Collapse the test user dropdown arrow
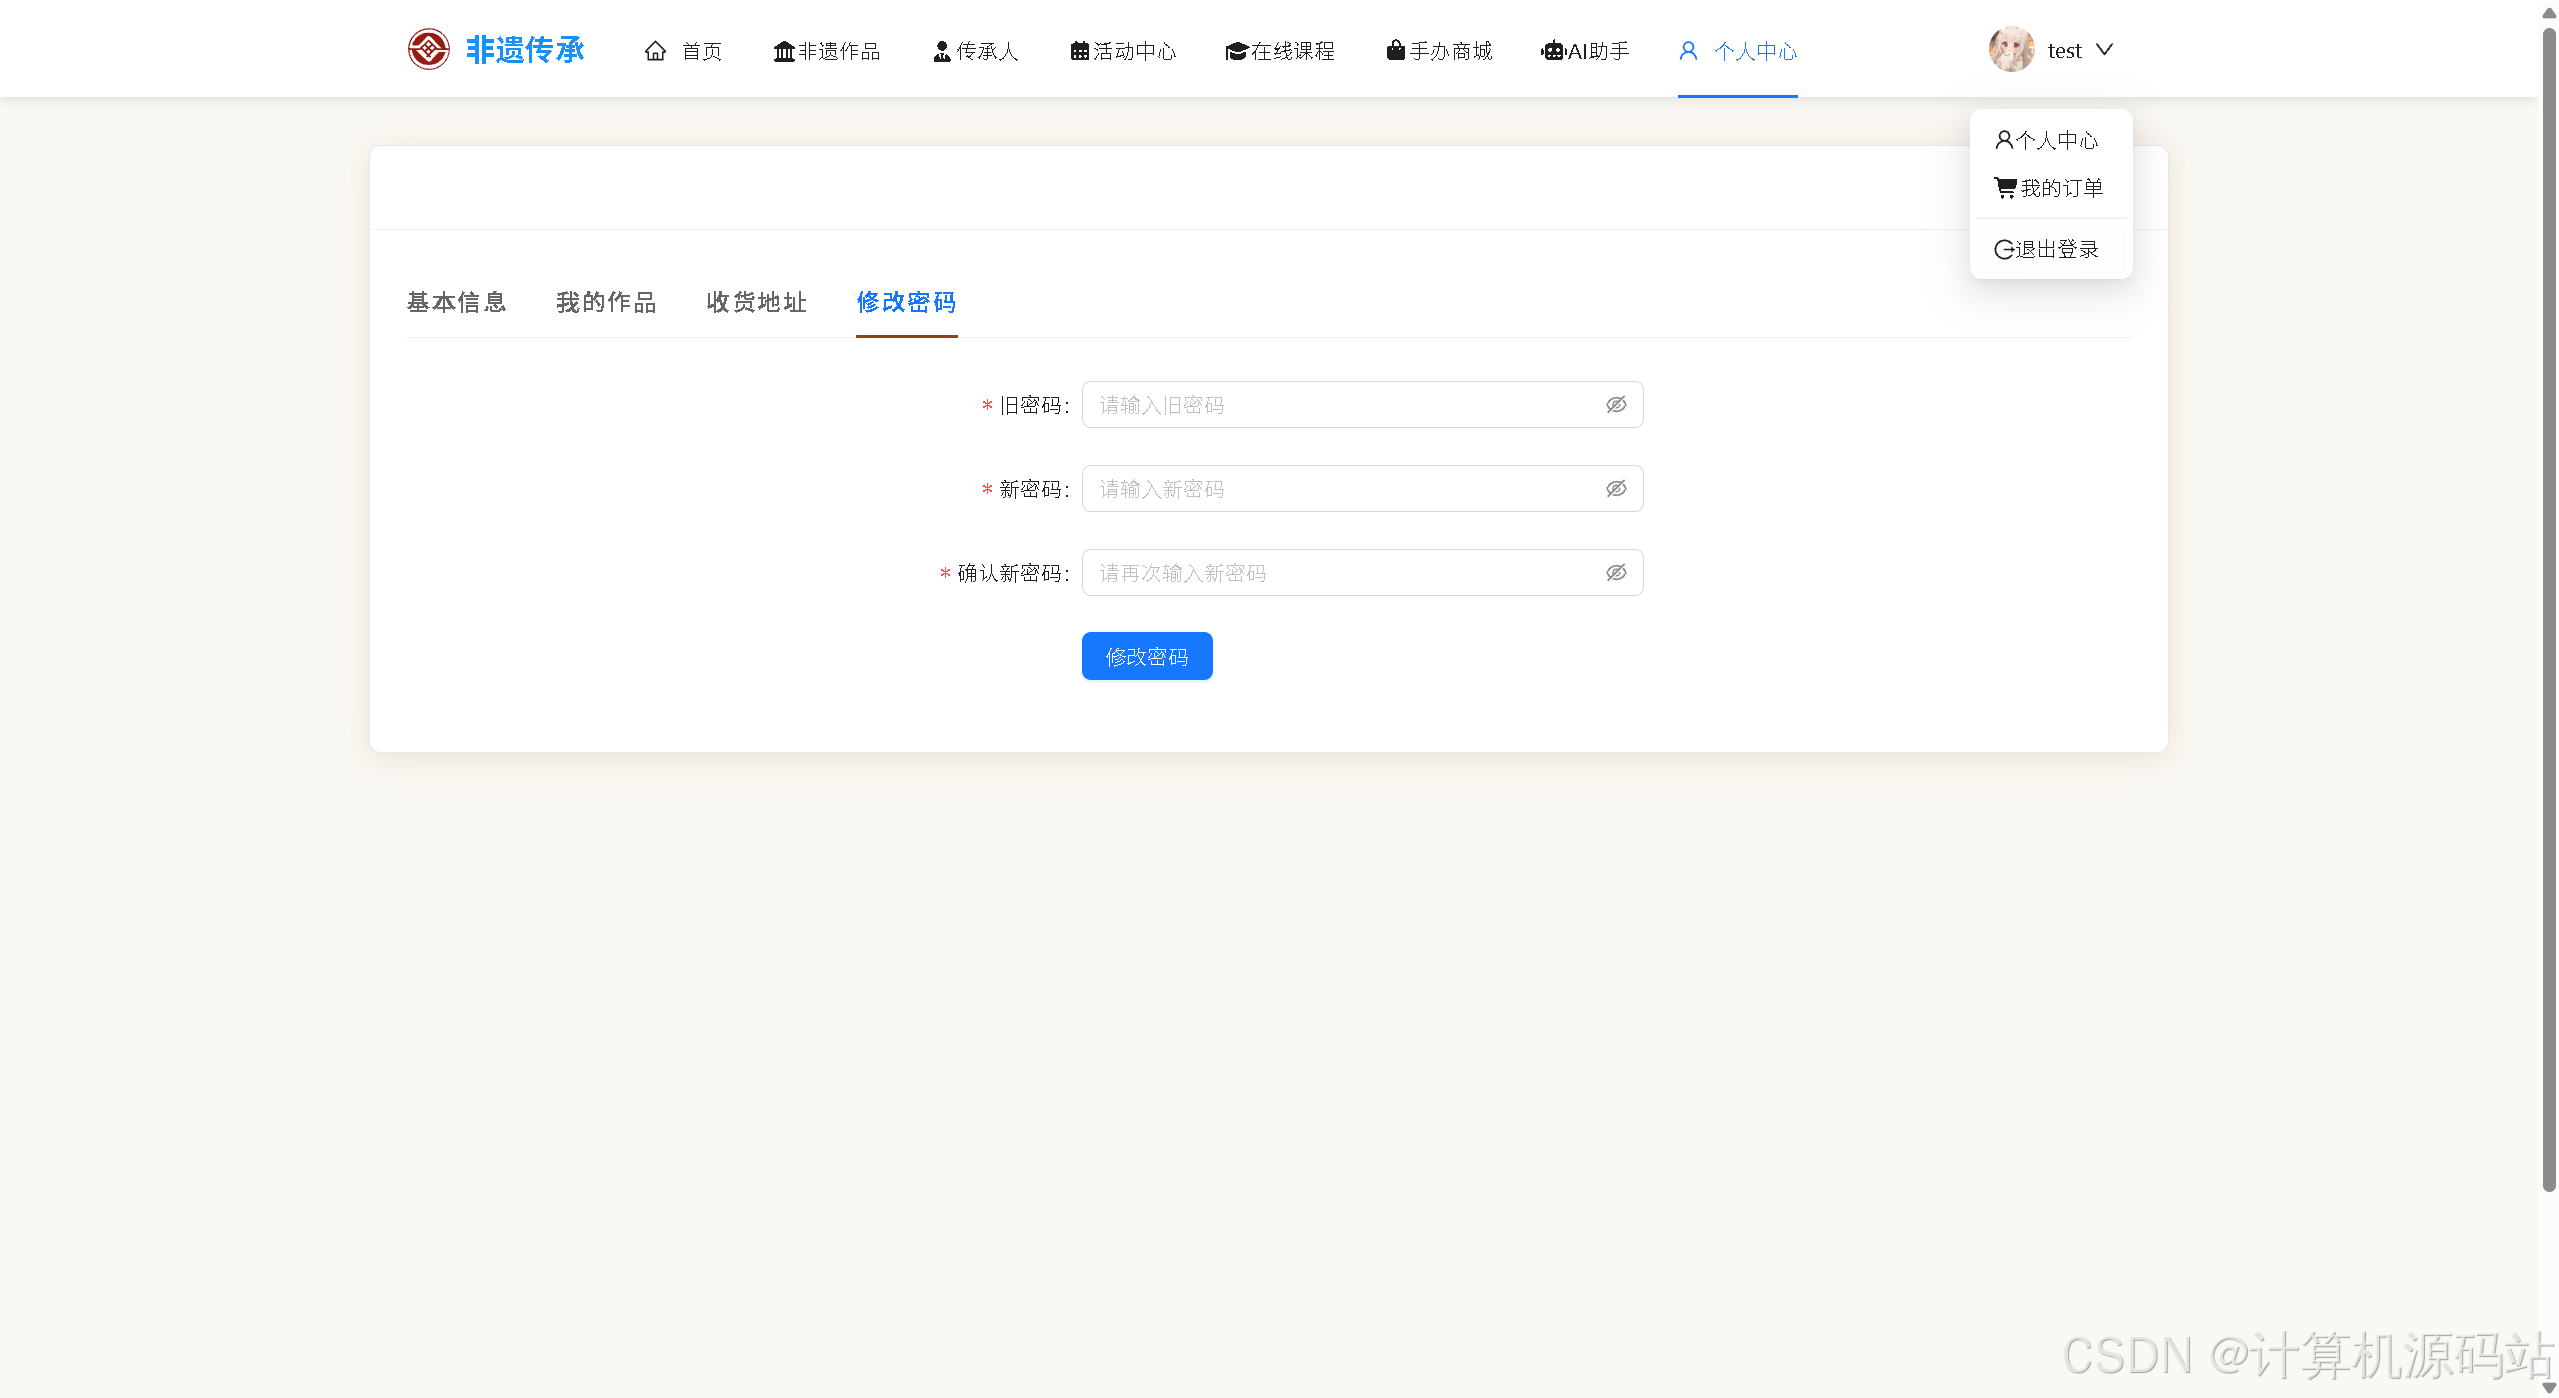Image resolution: width=2559 pixels, height=1398 pixels. (2104, 50)
